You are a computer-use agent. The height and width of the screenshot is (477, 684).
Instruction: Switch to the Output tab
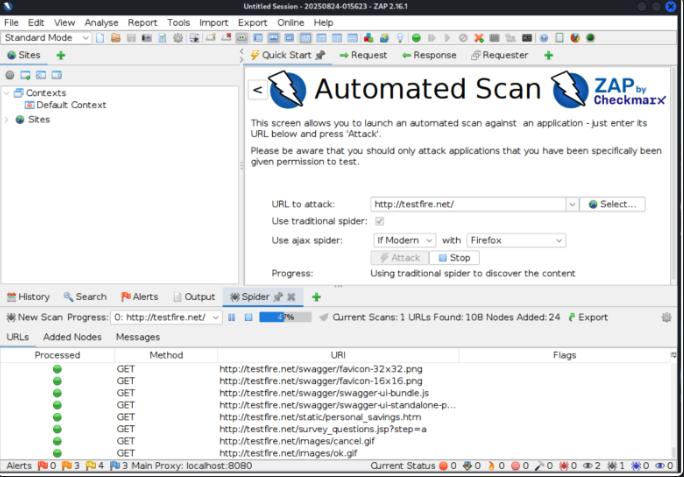194,297
